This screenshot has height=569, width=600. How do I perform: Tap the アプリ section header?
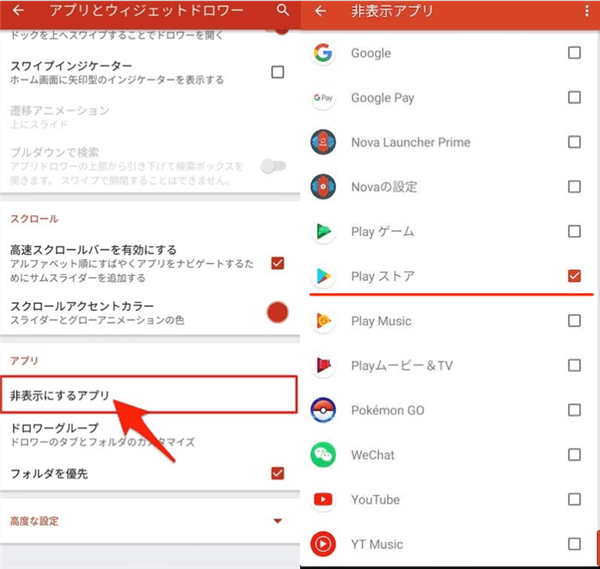click(x=24, y=360)
